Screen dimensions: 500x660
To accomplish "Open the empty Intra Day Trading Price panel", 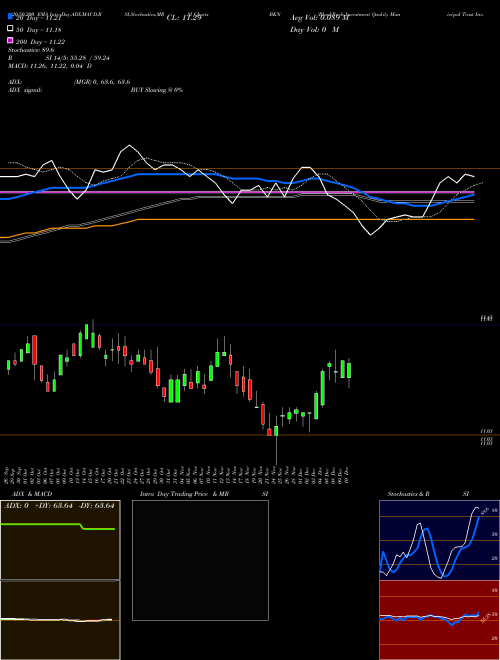I will pos(200,560).
